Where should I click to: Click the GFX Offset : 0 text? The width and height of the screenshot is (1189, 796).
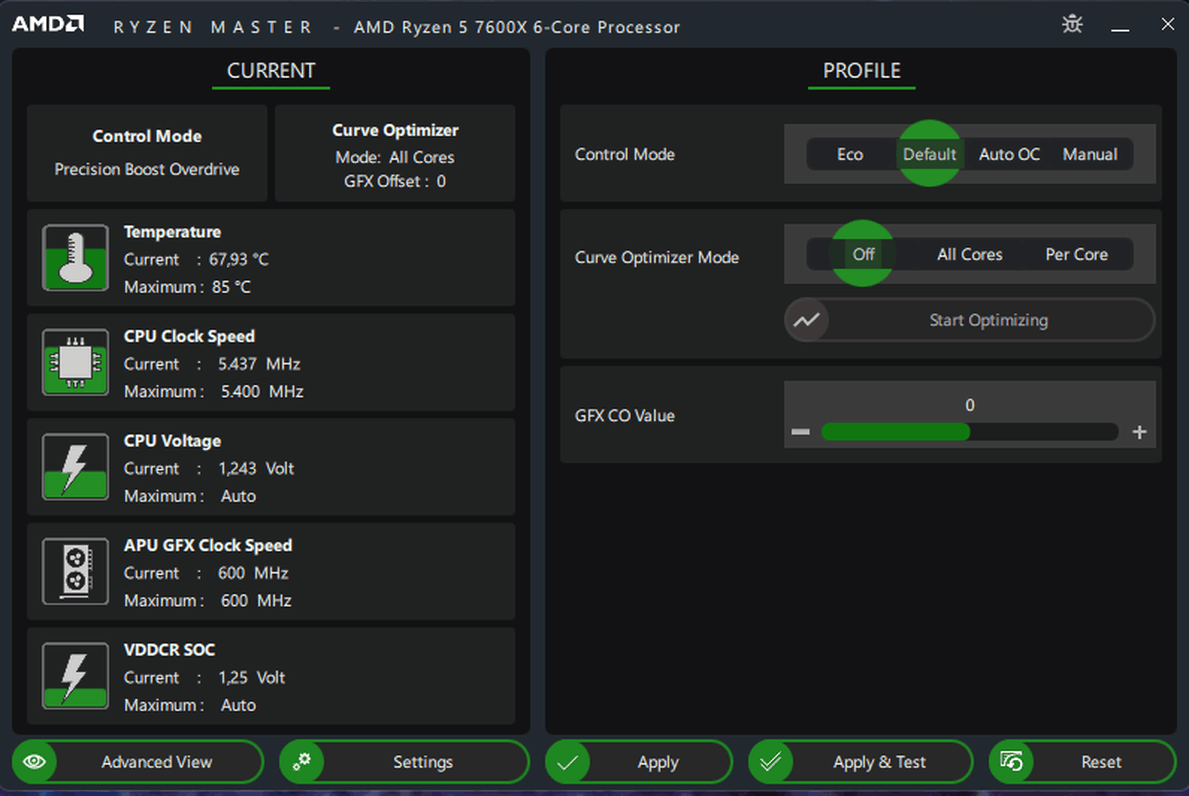pyautogui.click(x=395, y=181)
